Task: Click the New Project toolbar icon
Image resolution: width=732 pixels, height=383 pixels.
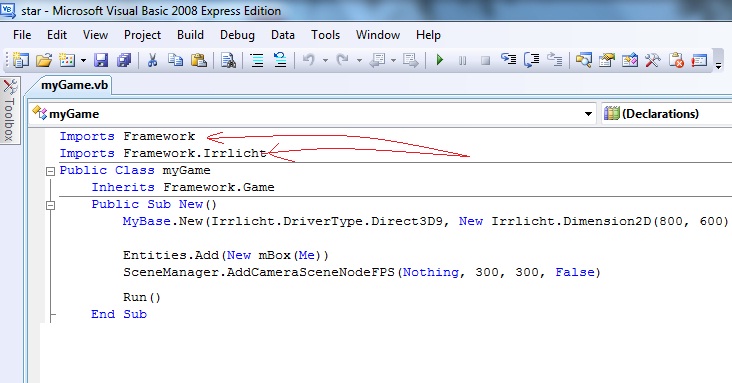Action: pyautogui.click(x=21, y=60)
